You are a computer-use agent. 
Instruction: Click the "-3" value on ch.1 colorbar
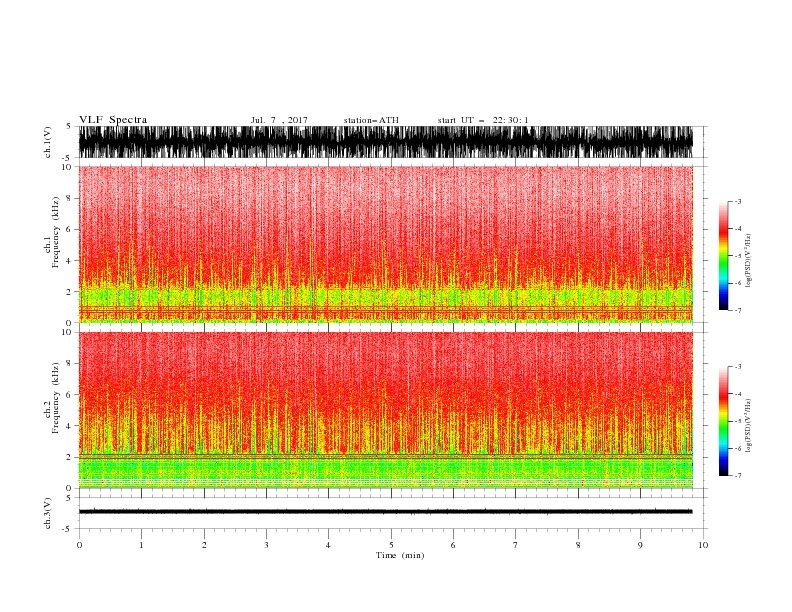click(737, 201)
